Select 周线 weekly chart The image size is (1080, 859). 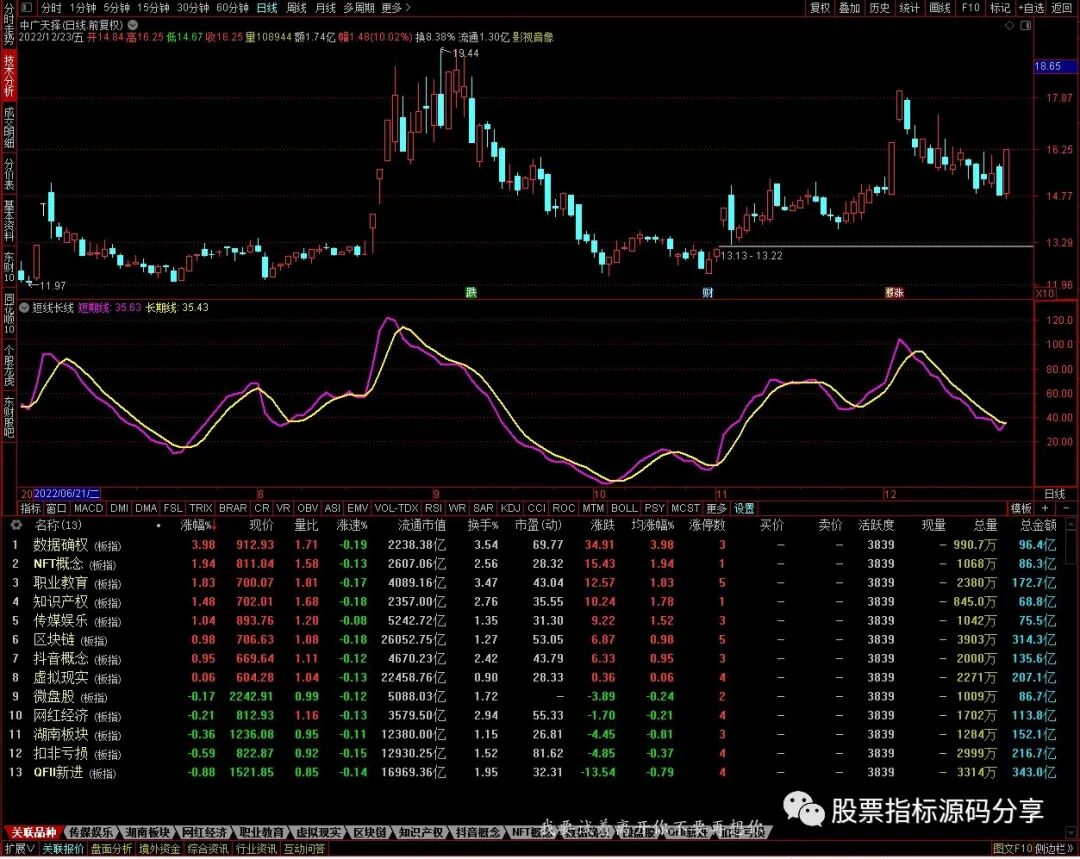[296, 8]
